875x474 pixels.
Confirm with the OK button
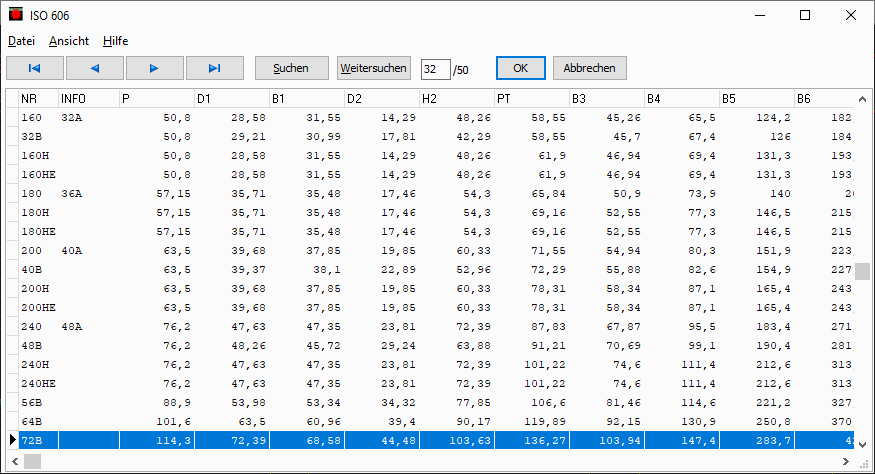click(520, 68)
